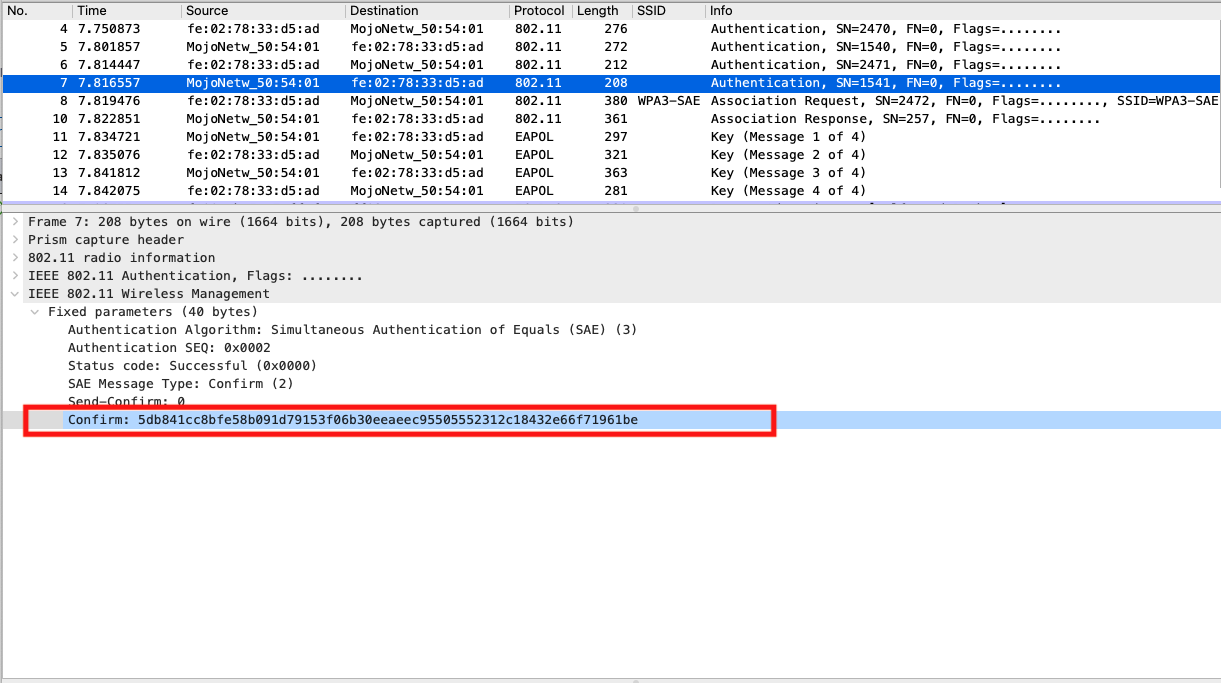1221x683 pixels.
Task: Collapse the IEEE 802.11 Wireless Management section
Action: coord(13,293)
